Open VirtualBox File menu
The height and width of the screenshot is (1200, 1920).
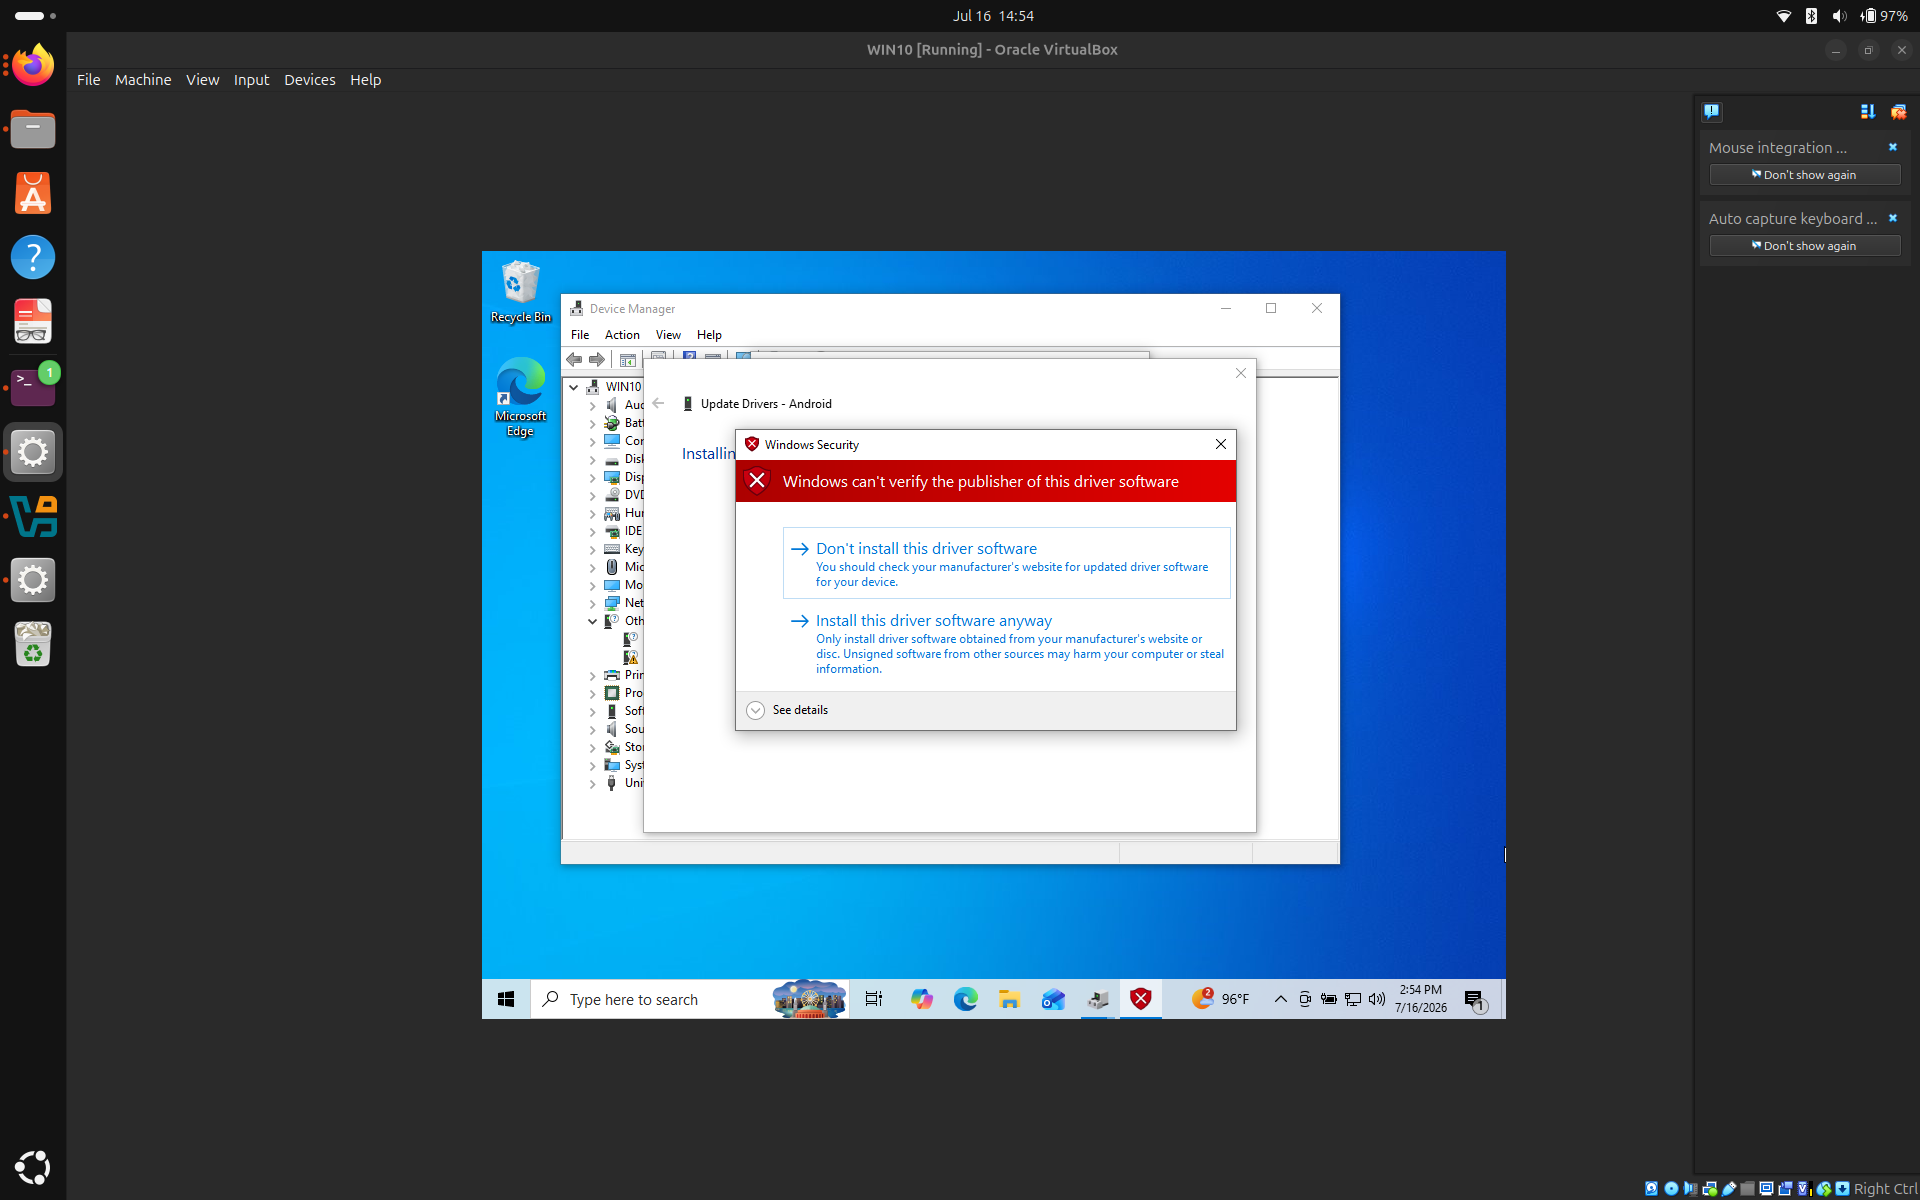[x=88, y=80]
